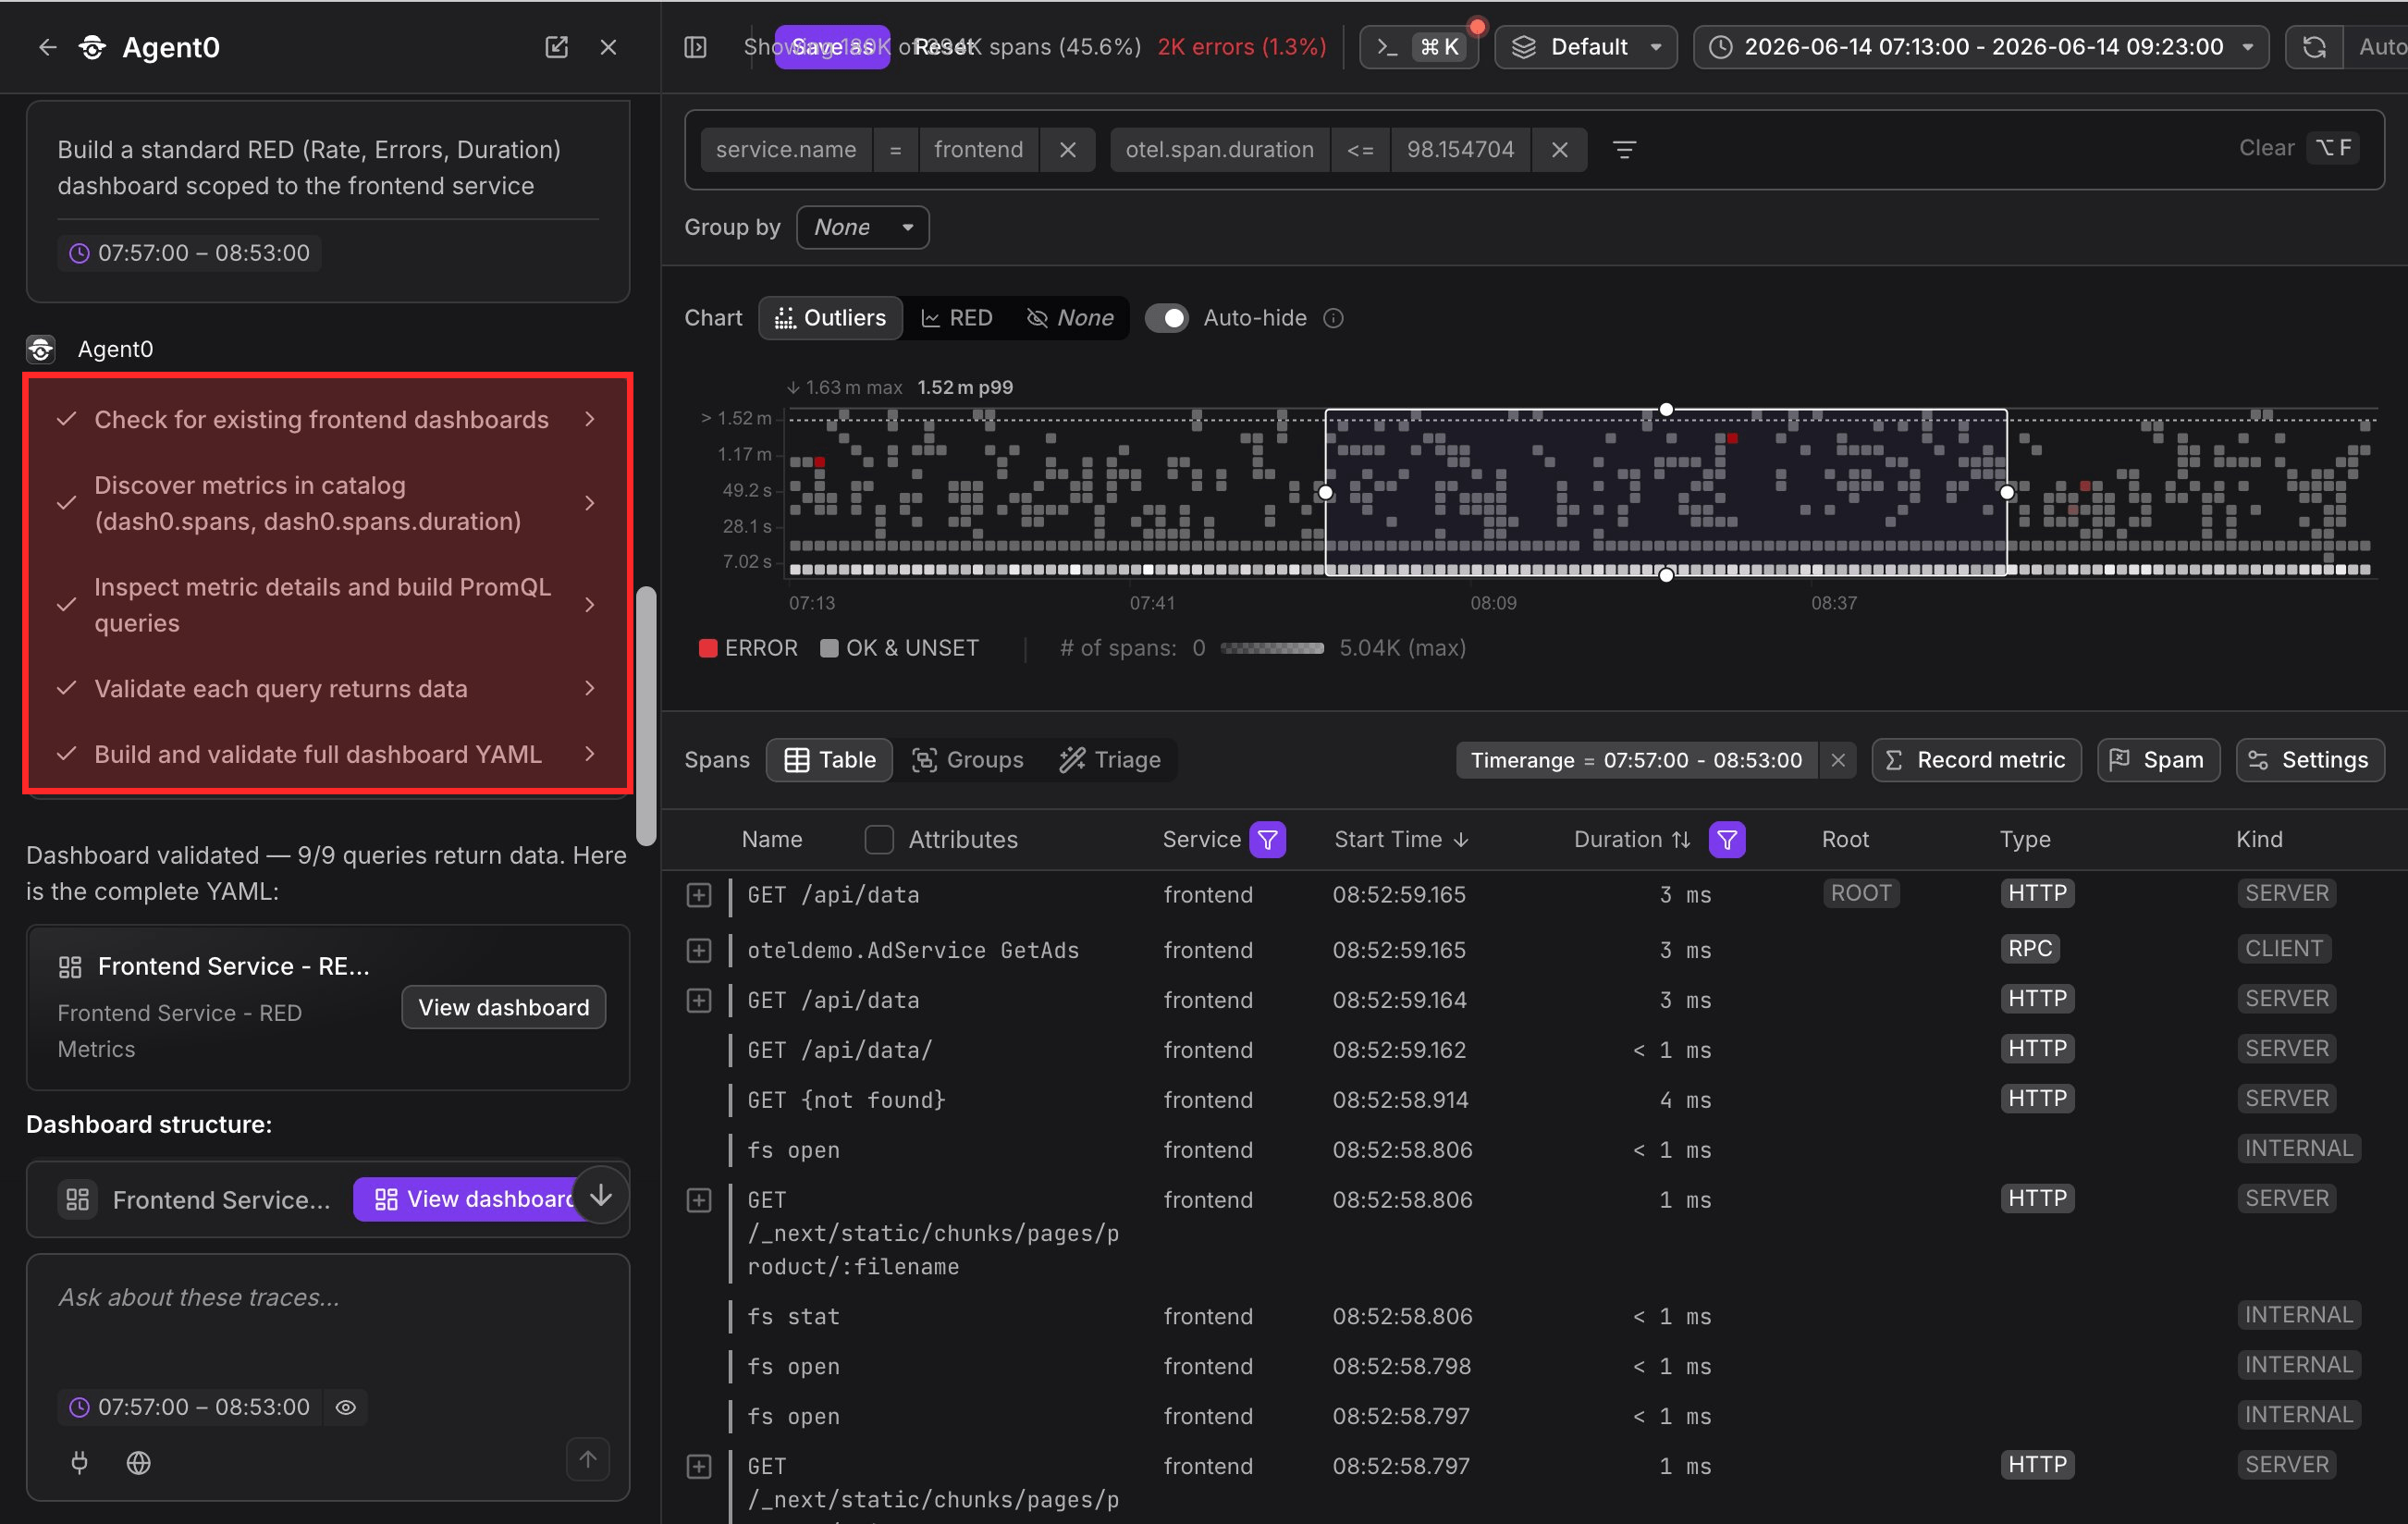This screenshot has width=2408, height=1524.
Task: Expand the oteldemo.AdService GetAds span row
Action: [699, 950]
